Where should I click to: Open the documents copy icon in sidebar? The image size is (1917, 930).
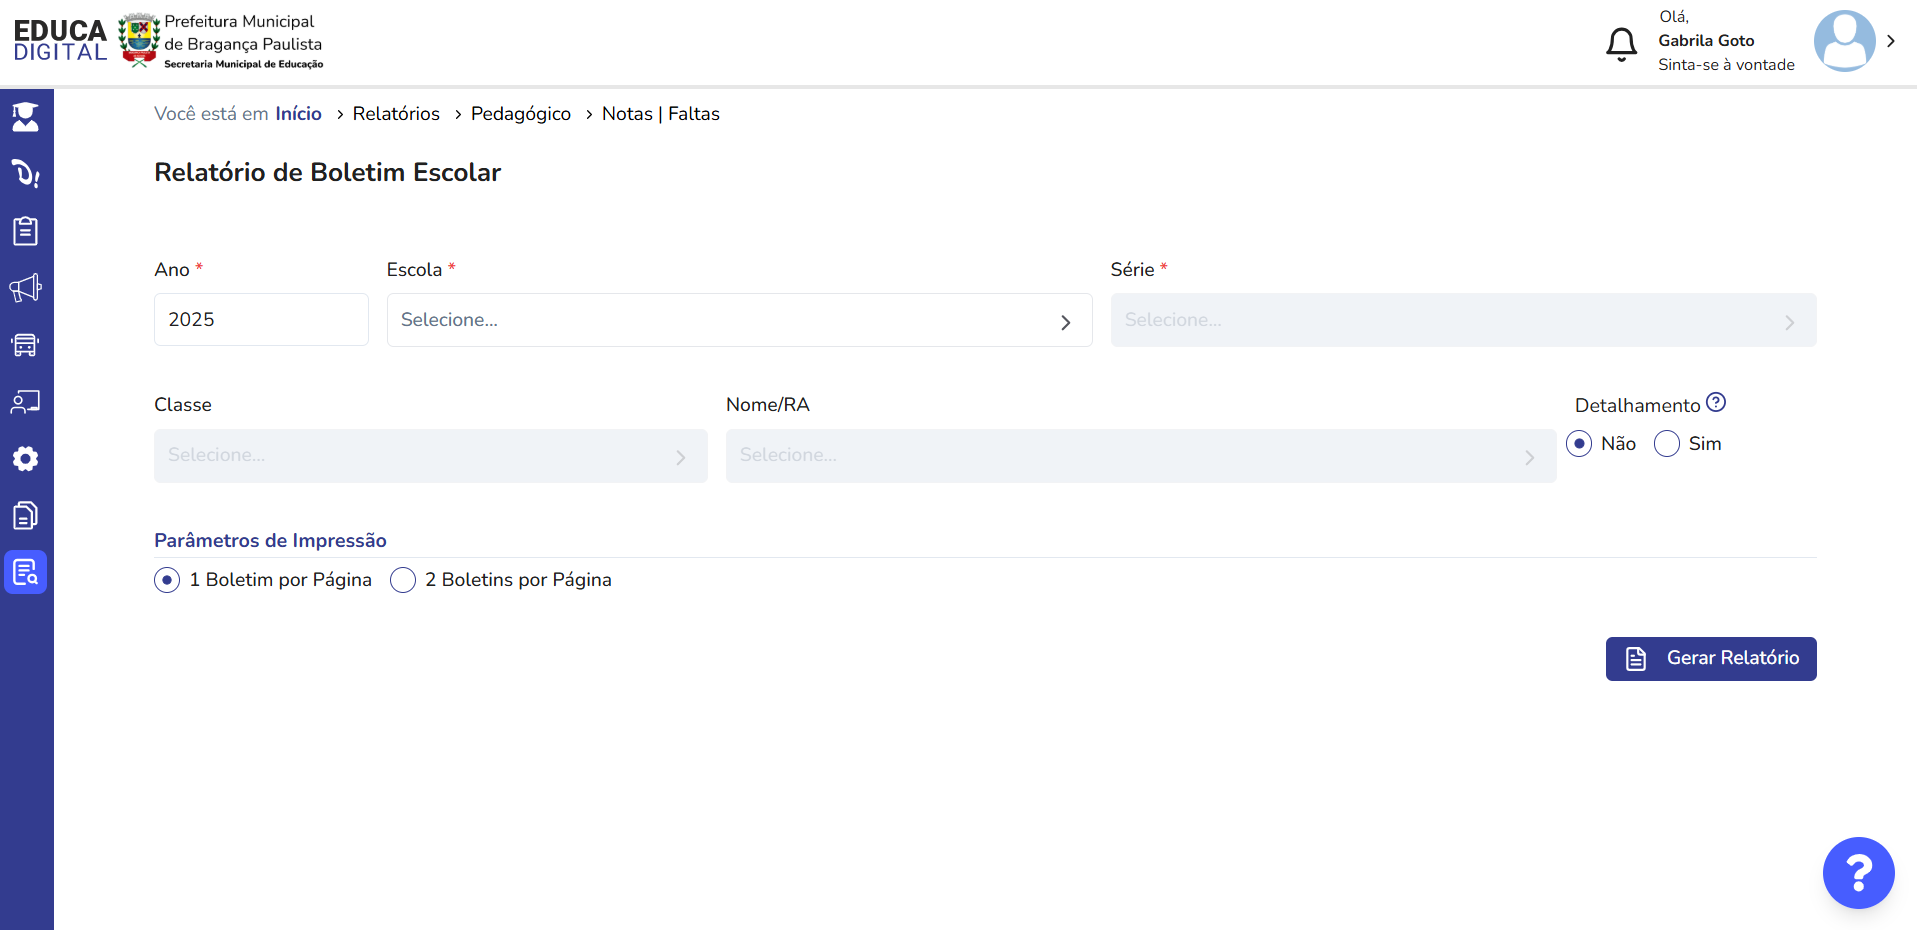click(25, 516)
